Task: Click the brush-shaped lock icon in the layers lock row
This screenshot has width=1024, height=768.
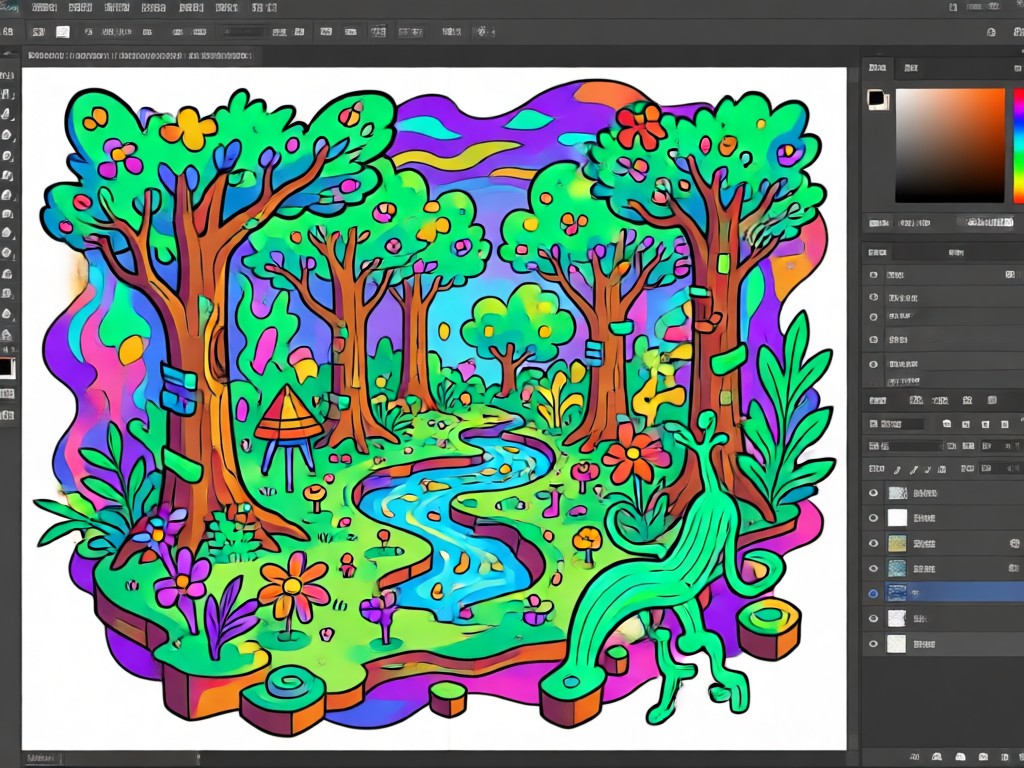Action: pyautogui.click(x=914, y=469)
